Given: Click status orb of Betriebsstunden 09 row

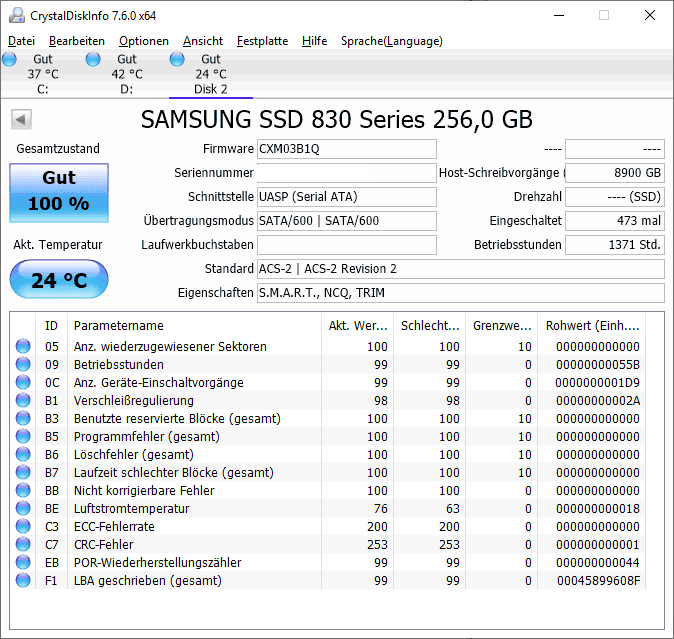Looking at the screenshot, I should [x=23, y=364].
